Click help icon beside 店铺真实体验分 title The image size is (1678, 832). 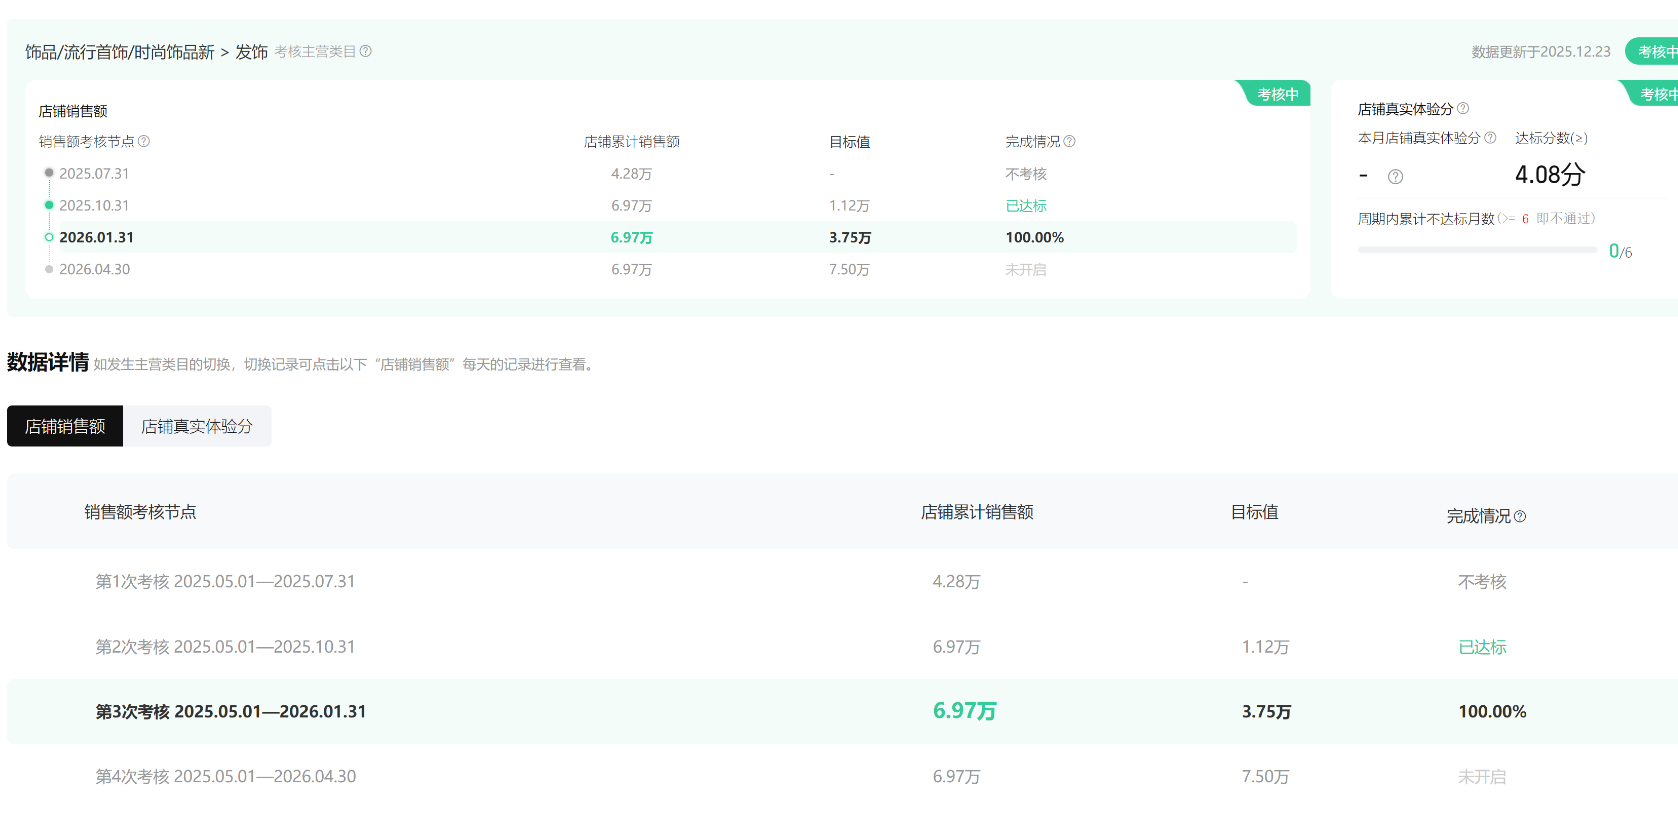pyautogui.click(x=1463, y=108)
